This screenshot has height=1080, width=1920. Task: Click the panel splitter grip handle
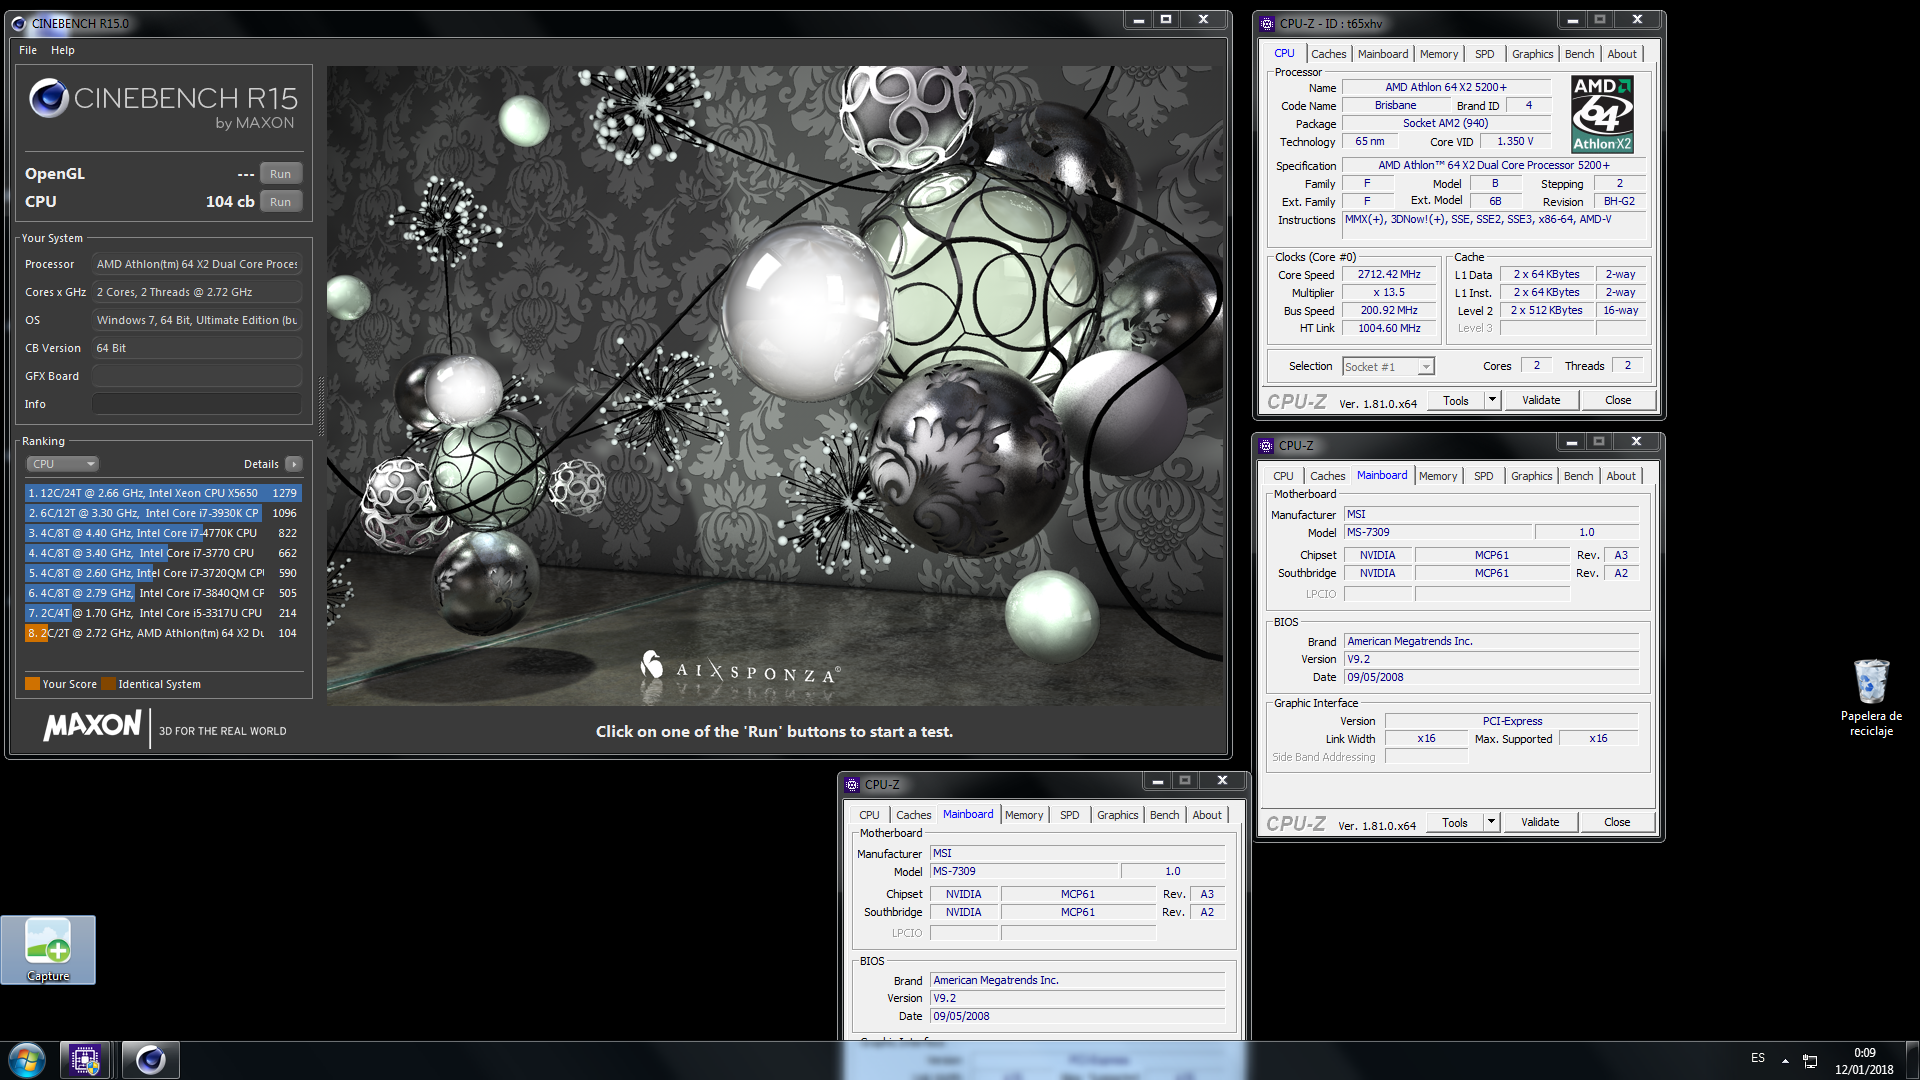[x=321, y=407]
